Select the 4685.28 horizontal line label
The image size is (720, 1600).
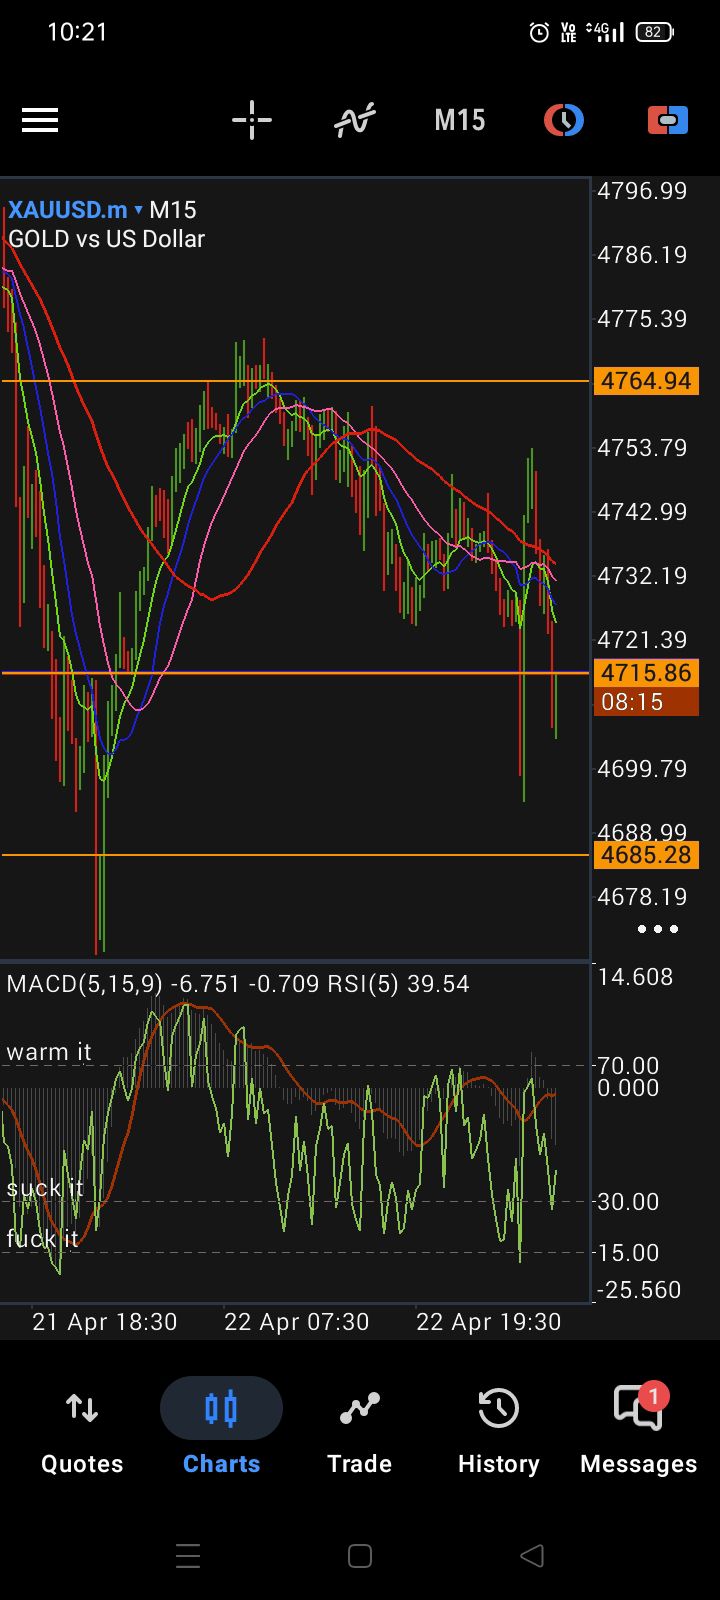tap(646, 855)
